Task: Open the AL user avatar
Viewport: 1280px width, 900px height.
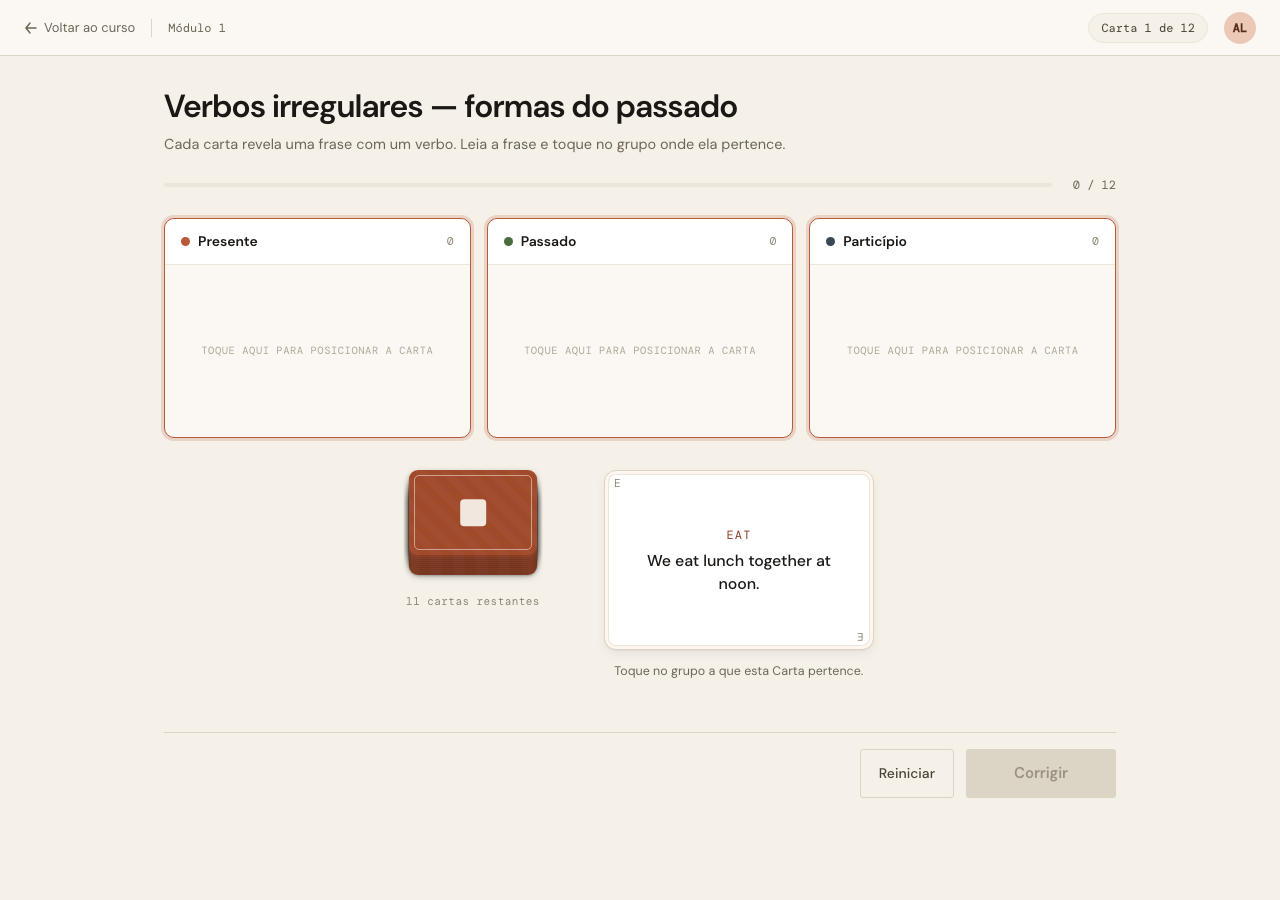Action: coord(1240,28)
